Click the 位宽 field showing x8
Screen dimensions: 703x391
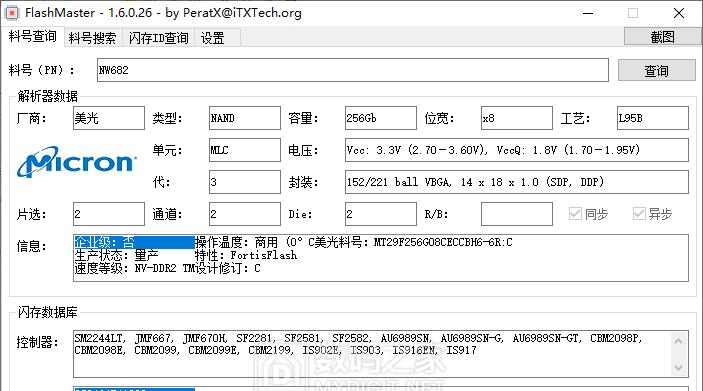pyautogui.click(x=516, y=118)
